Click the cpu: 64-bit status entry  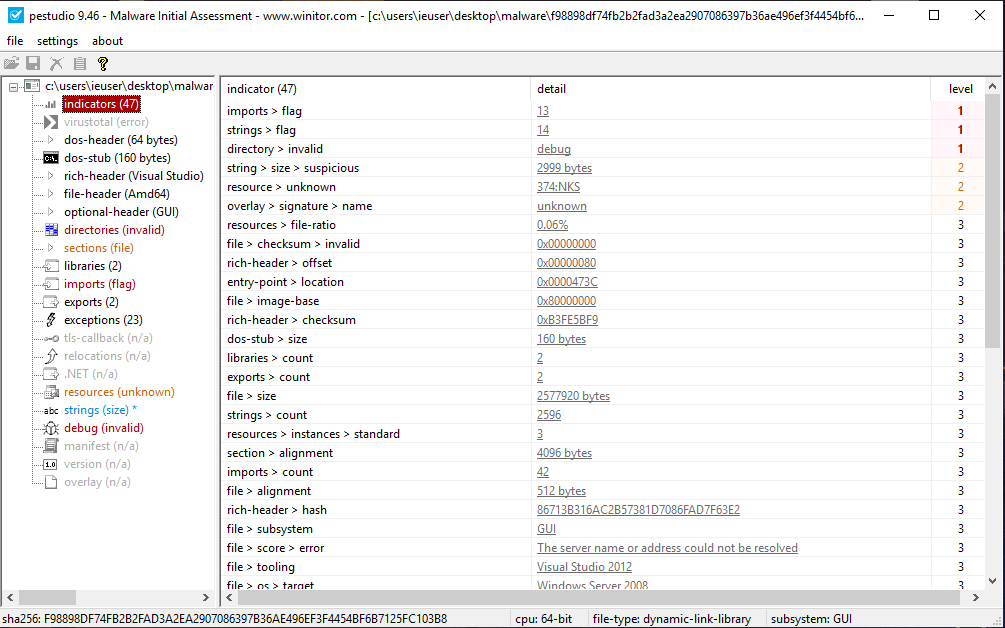(x=544, y=619)
